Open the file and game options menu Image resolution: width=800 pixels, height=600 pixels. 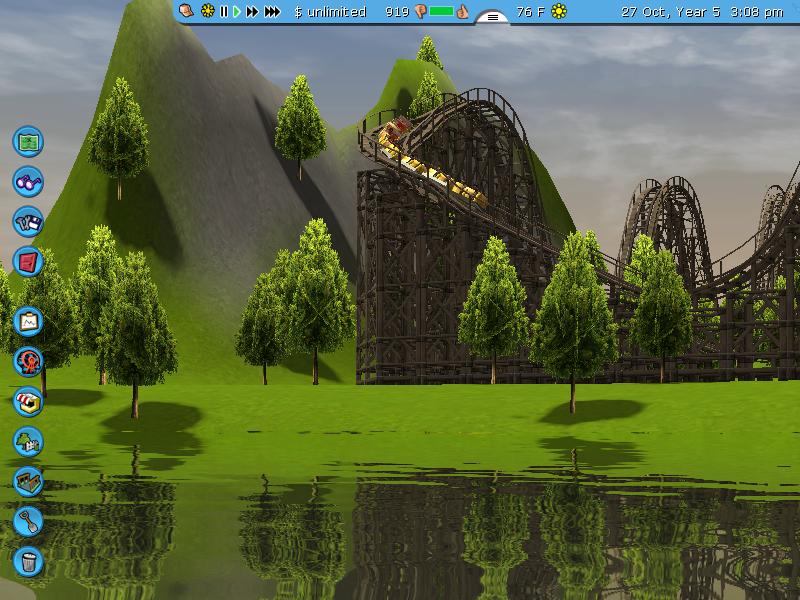(28, 222)
